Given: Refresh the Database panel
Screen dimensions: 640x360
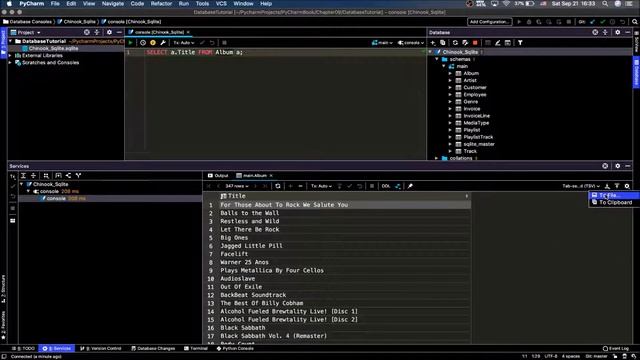Looking at the screenshot, I should pos(455,42).
